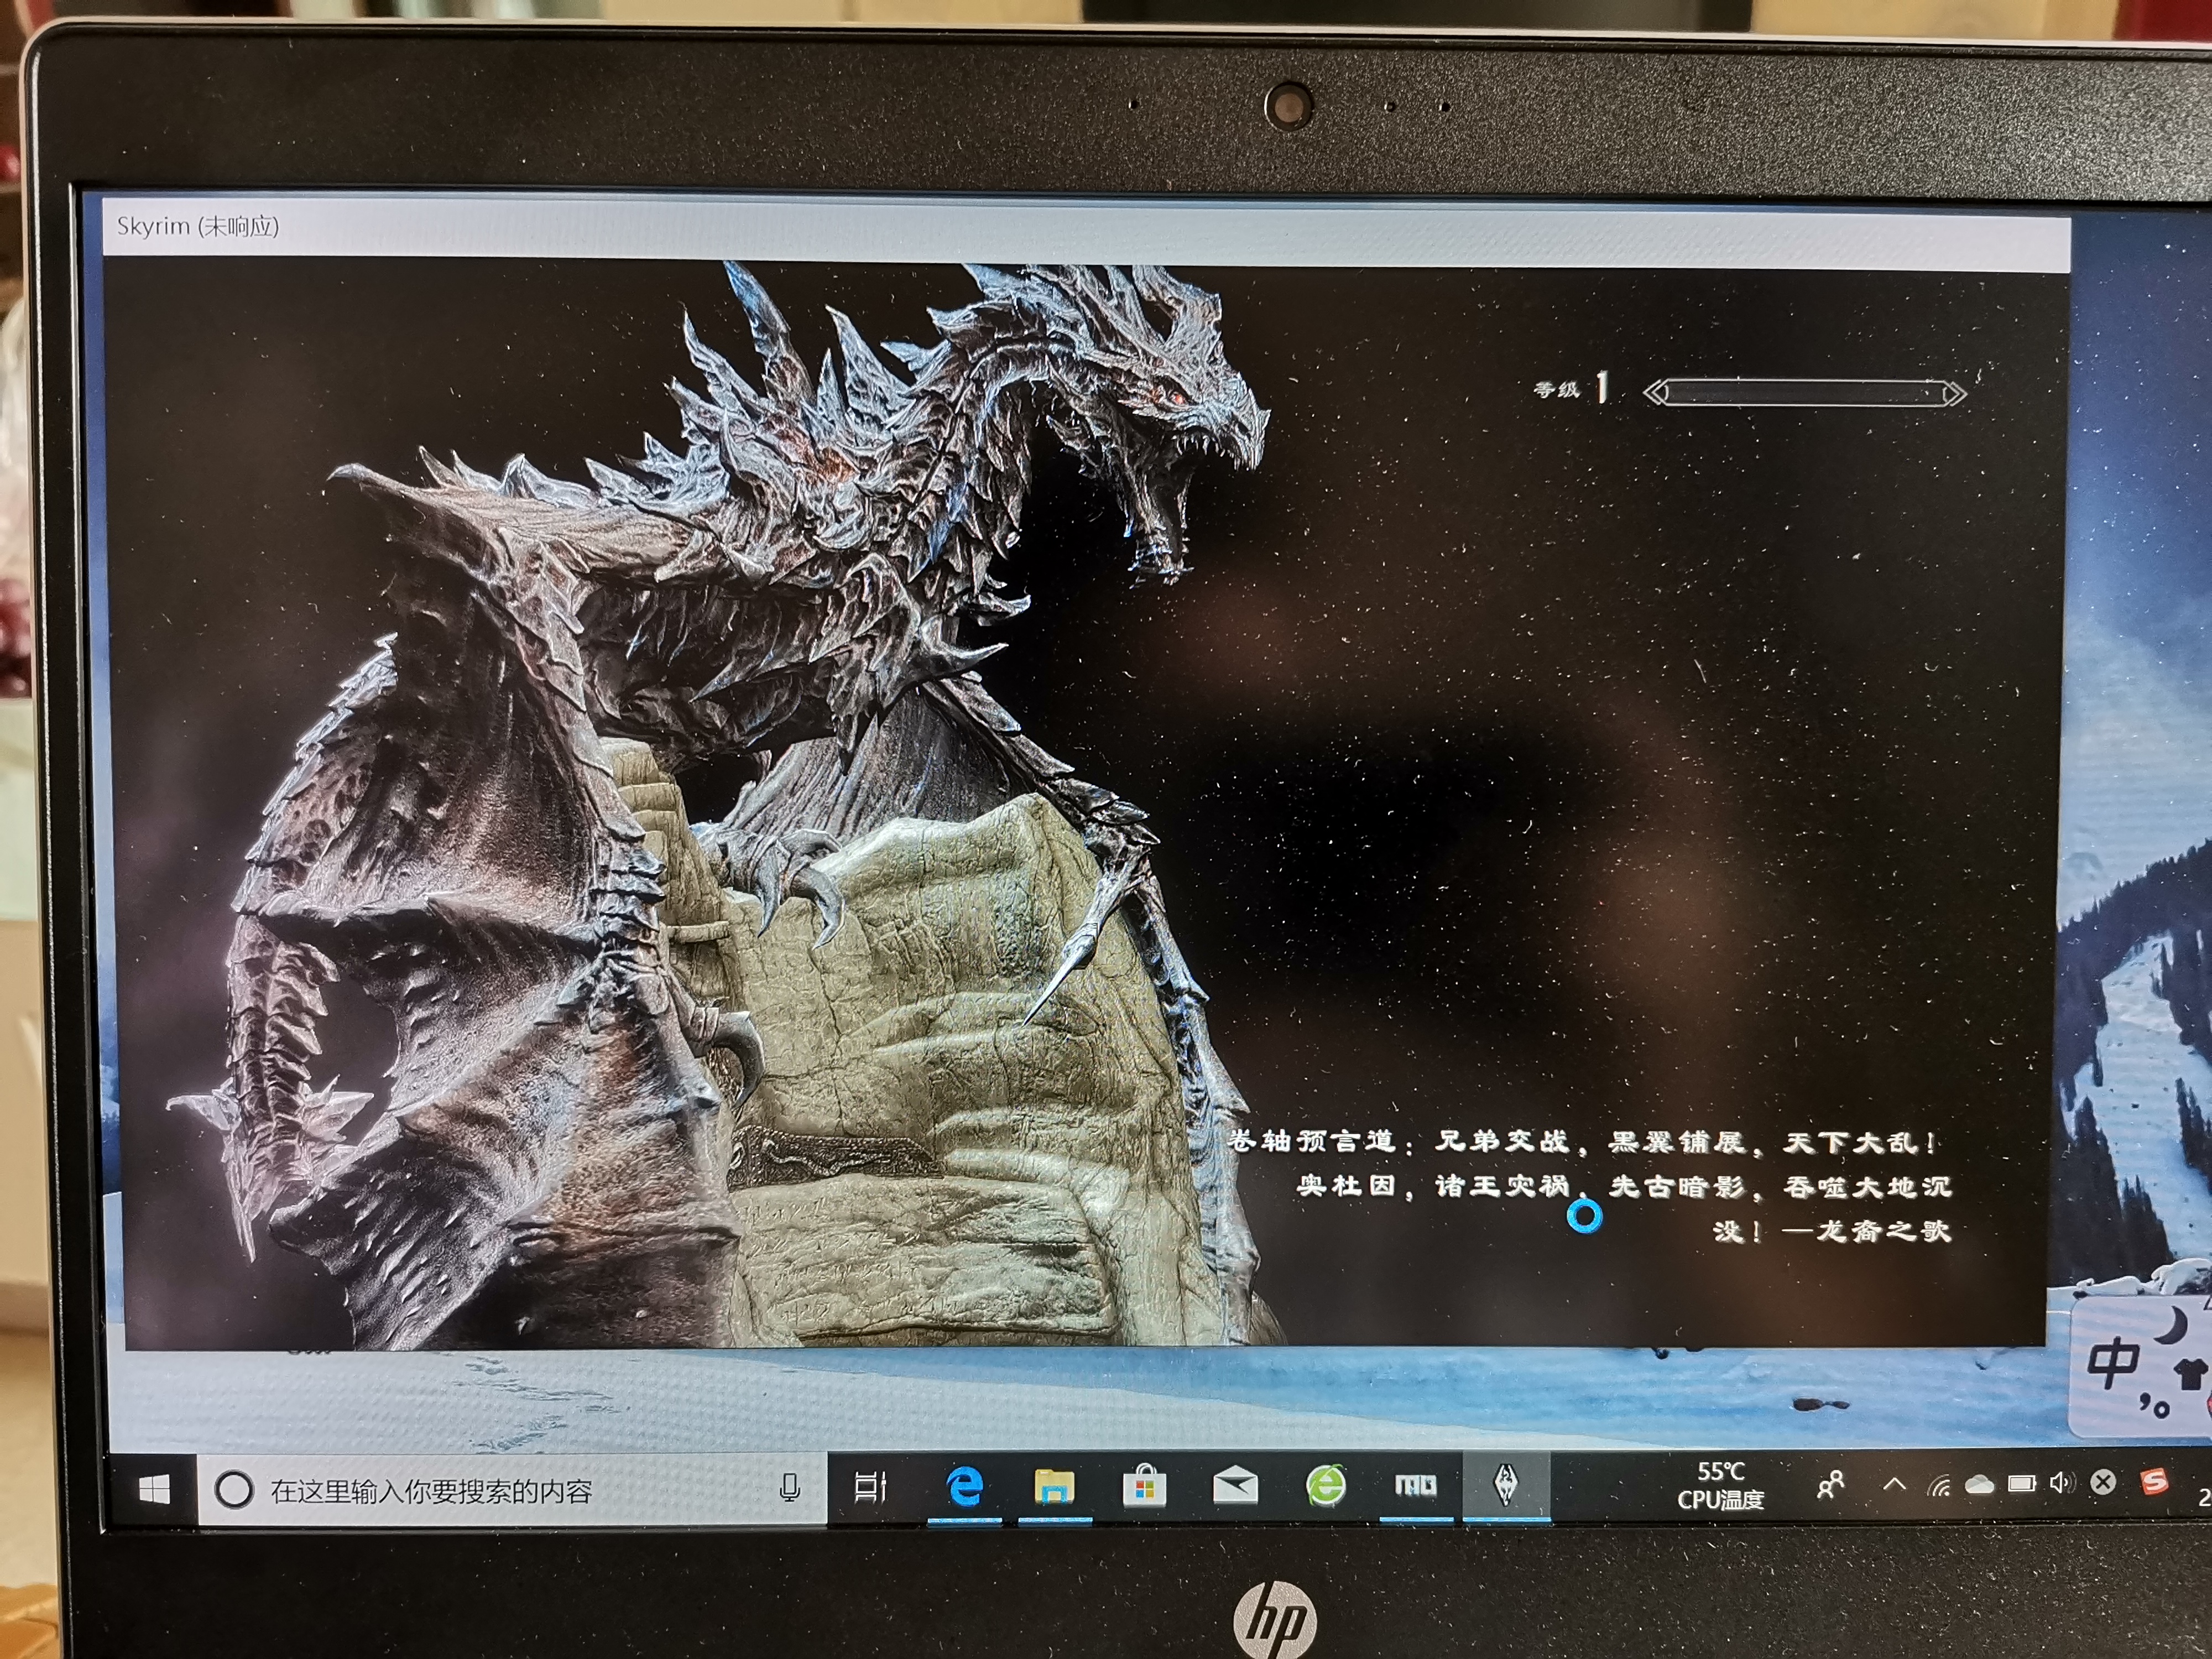Viewport: 2212px width, 1659px height.
Task: Click the 55°C CPU温度 taskbar readout
Action: point(1720,1486)
